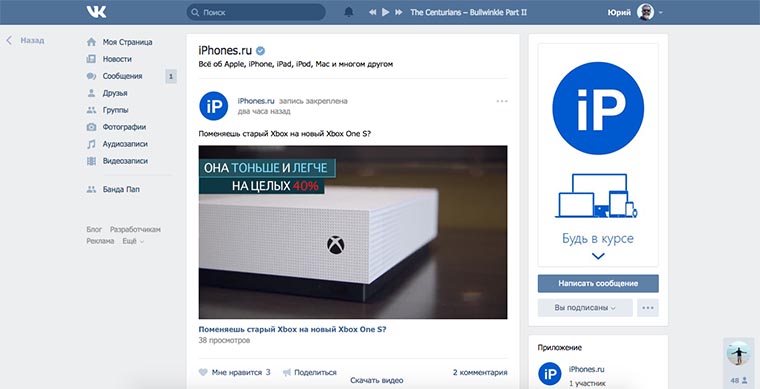760x389 pixels.
Task: Play the Xbox One S video thumbnail
Action: [x=353, y=232]
